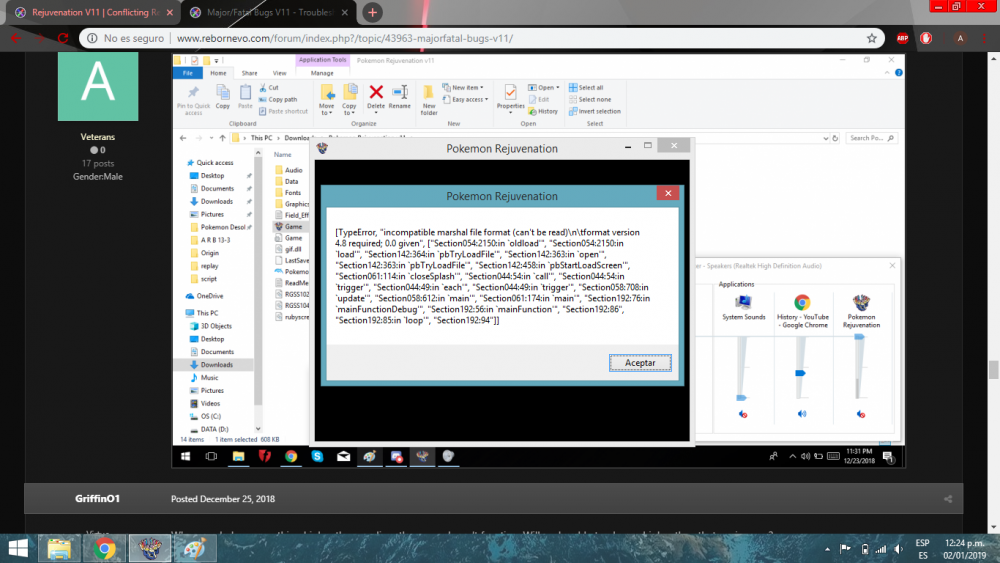Click the Skype icon in the embedded taskbar
The height and width of the screenshot is (563, 1000).
[x=317, y=456]
